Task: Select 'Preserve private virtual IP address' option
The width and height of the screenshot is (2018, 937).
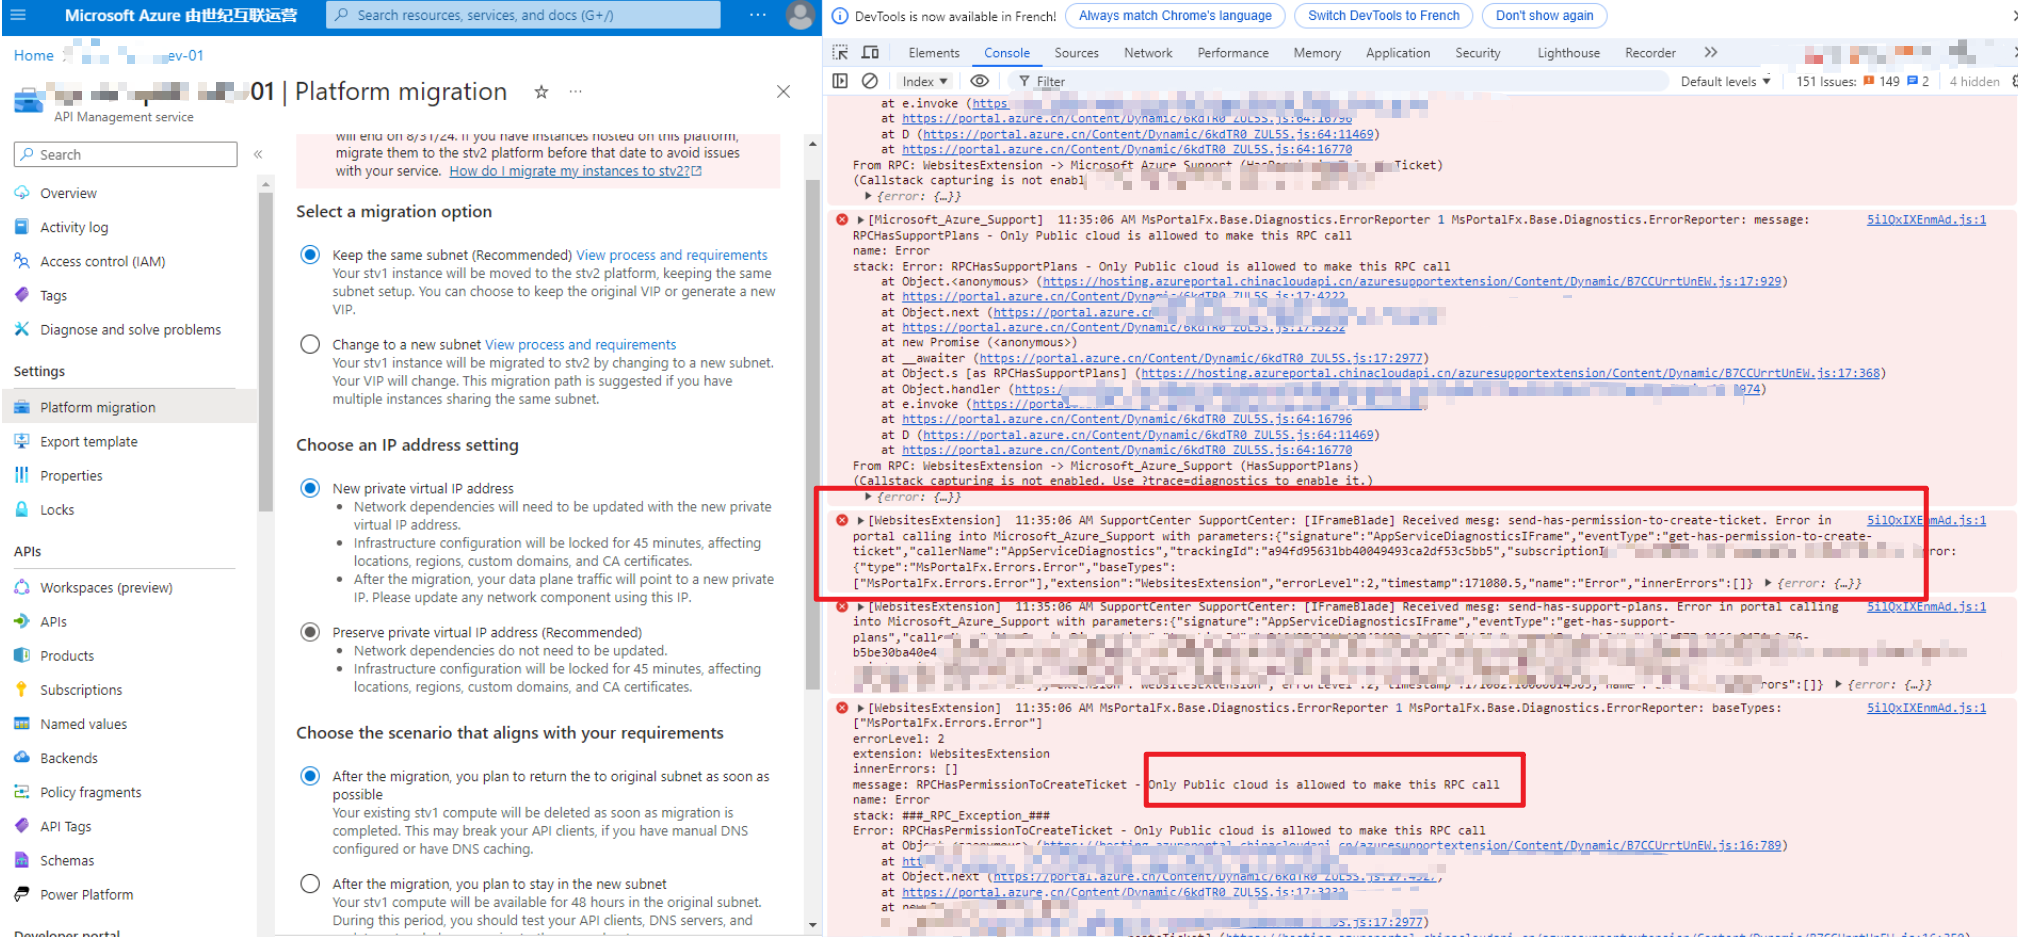Action: pos(310,632)
